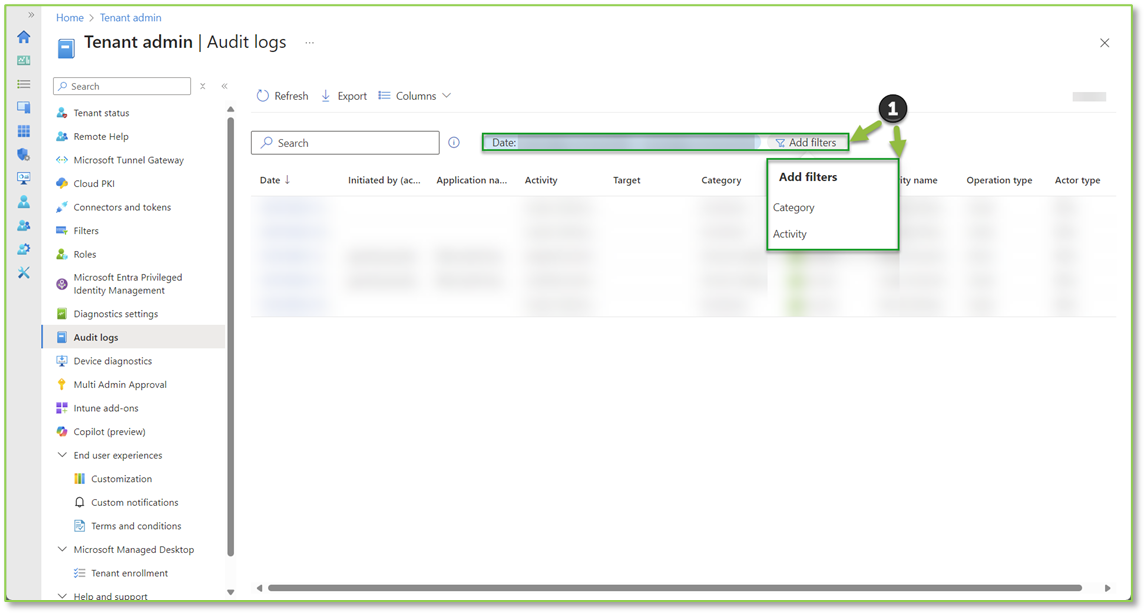Select the Apps grid icon
Screen dimensions: 1146x615
click(24, 130)
